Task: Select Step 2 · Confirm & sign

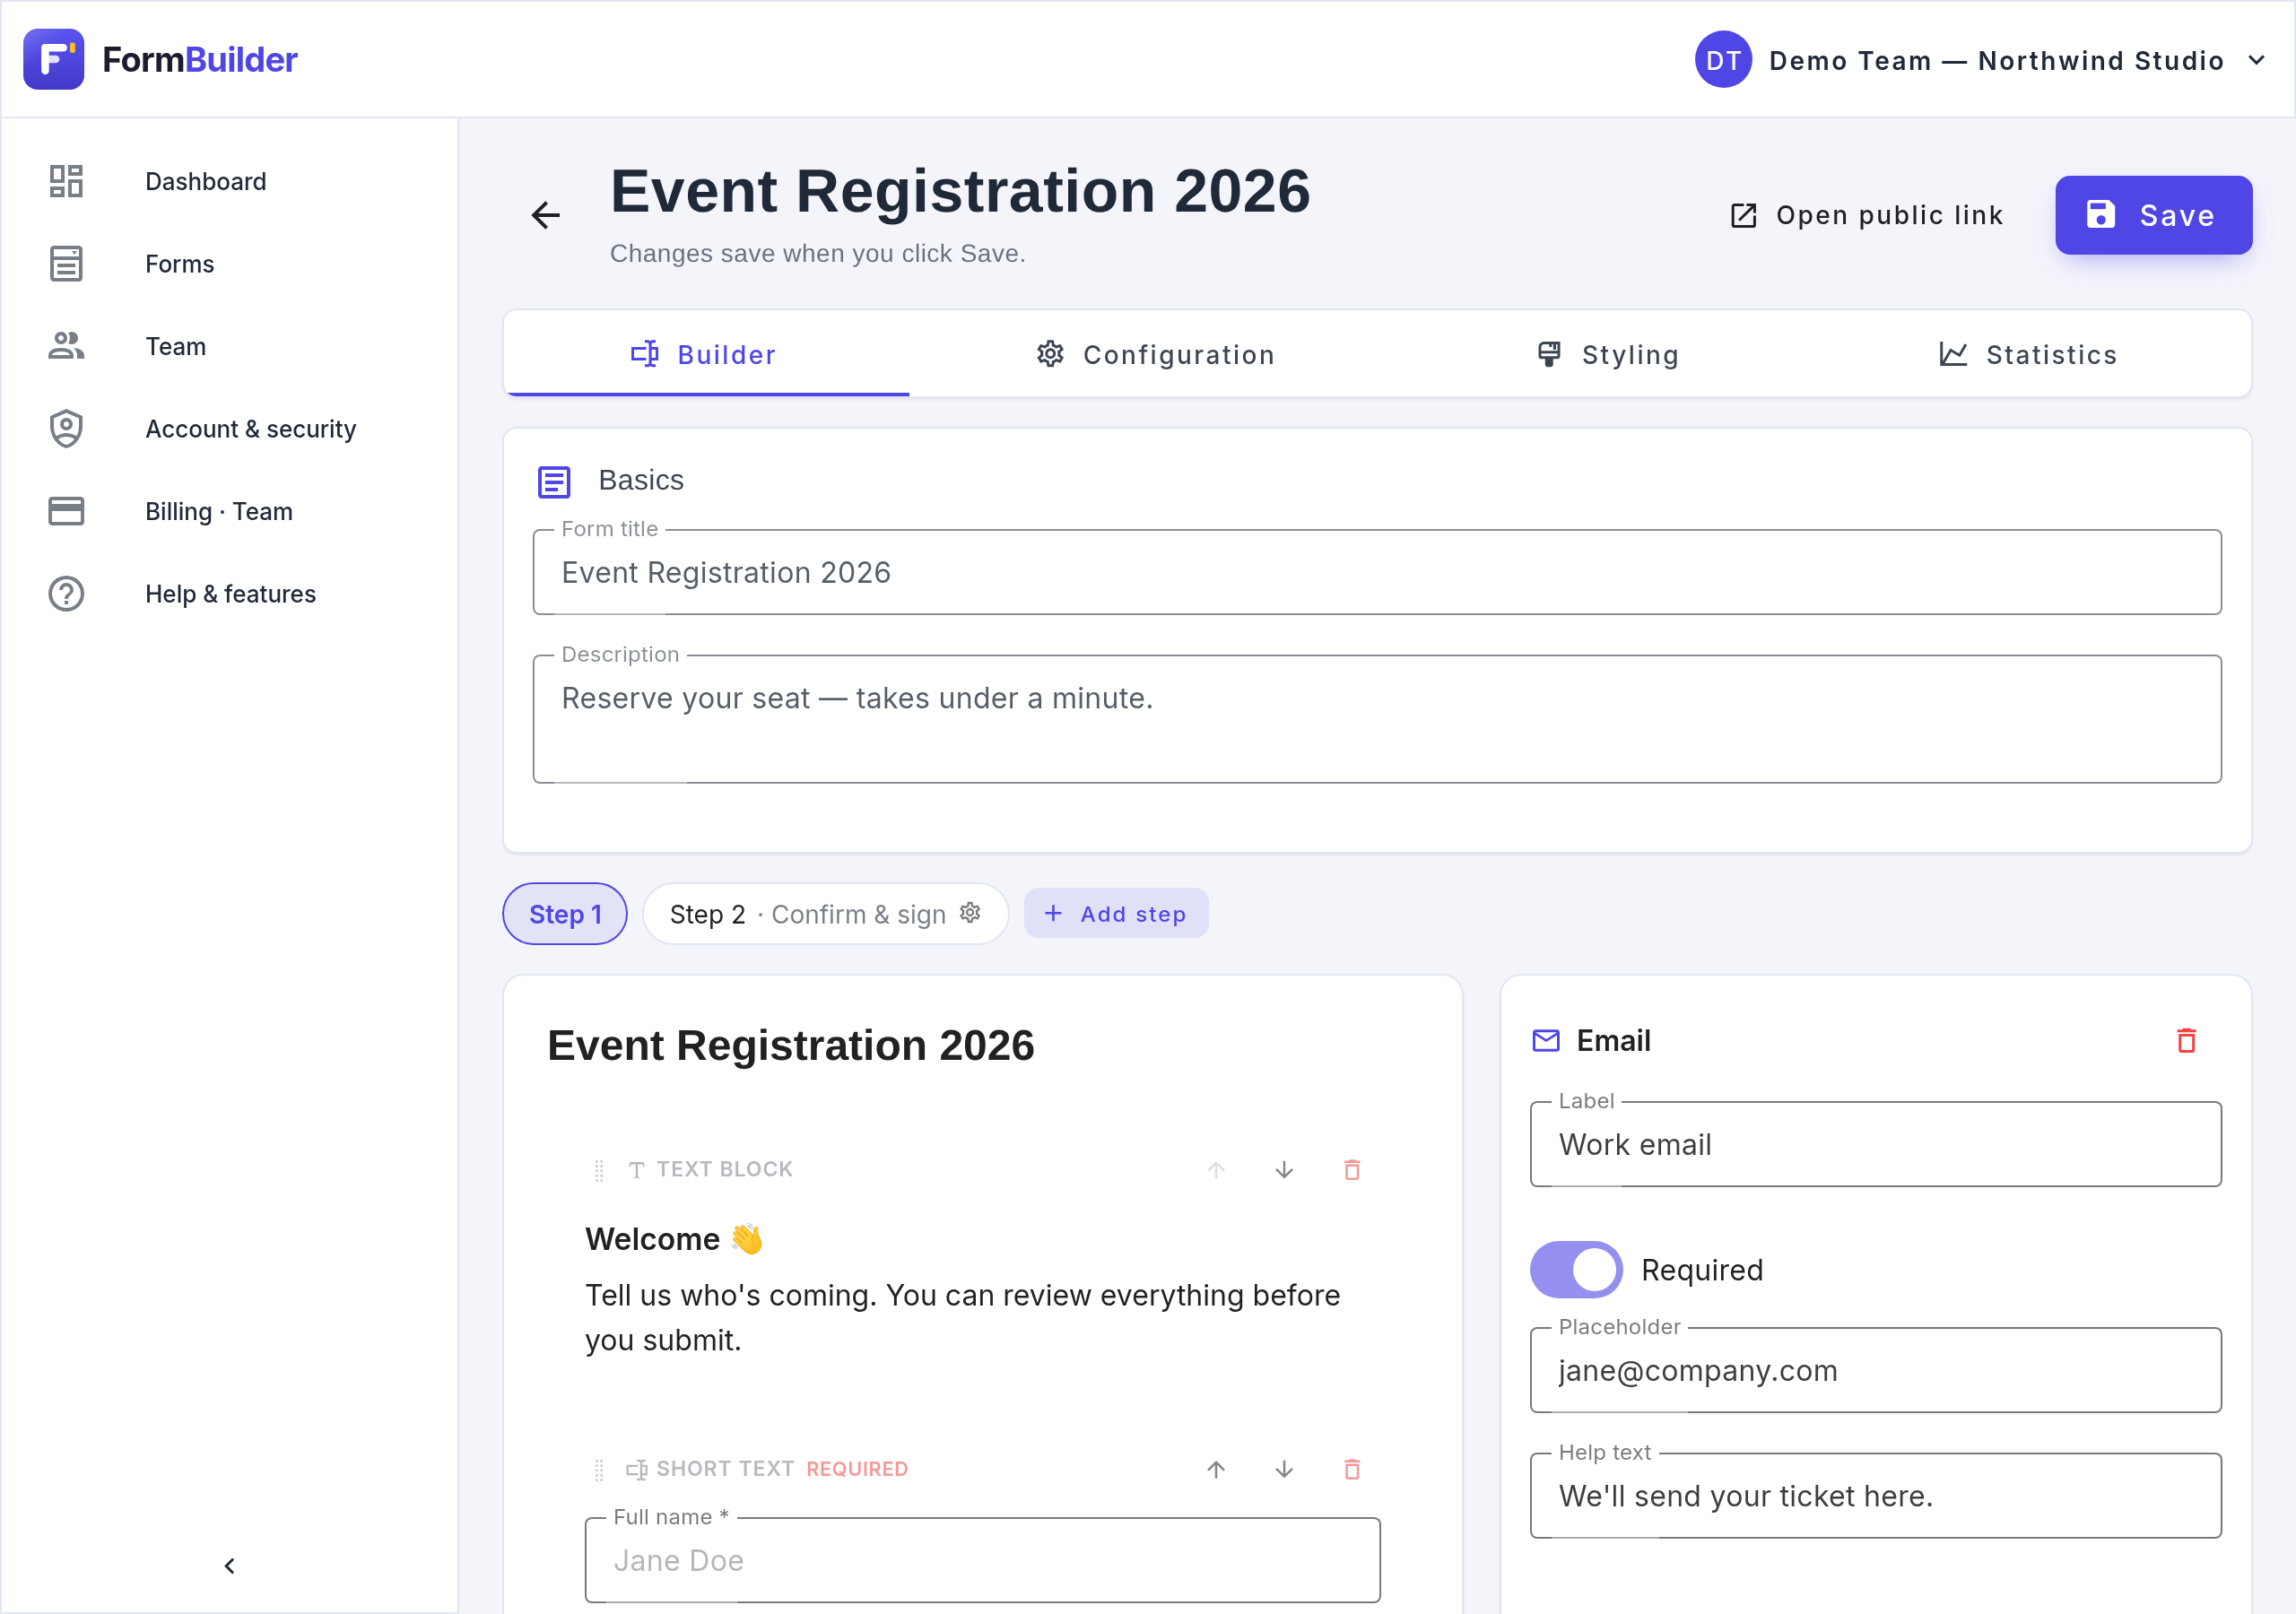Action: pyautogui.click(x=825, y=914)
